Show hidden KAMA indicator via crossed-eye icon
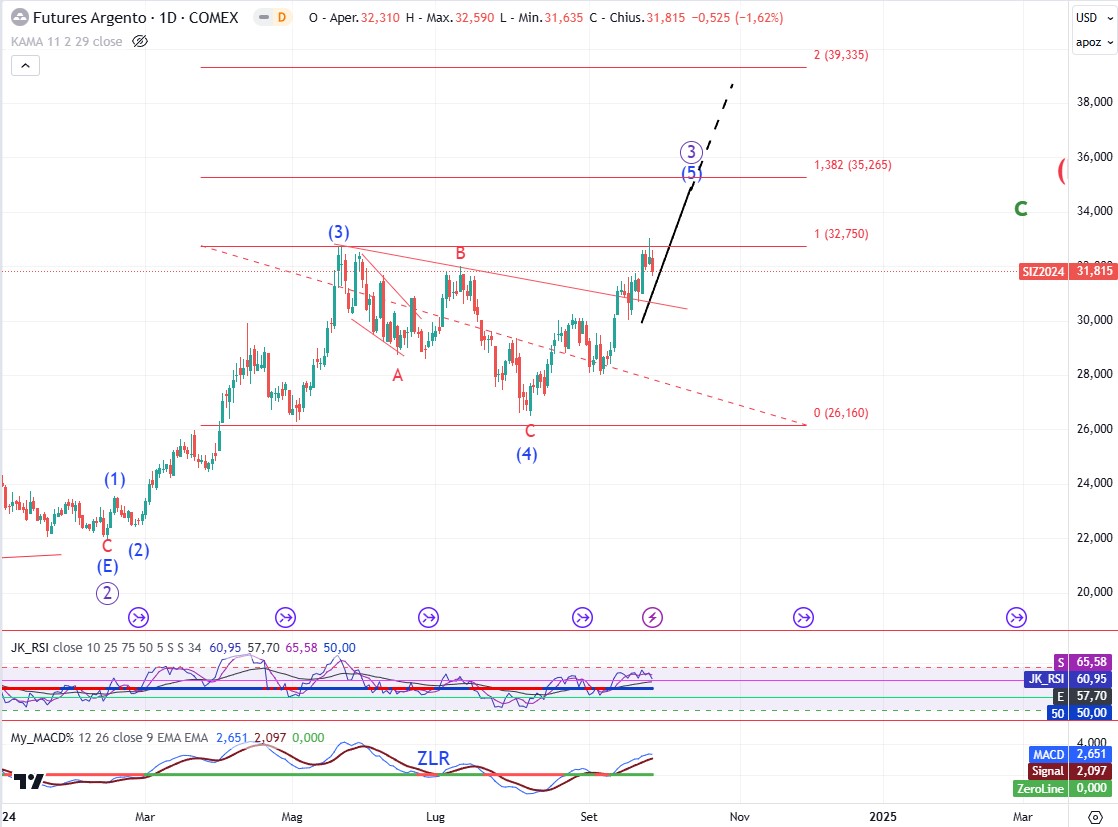The image size is (1118, 827). 140,41
